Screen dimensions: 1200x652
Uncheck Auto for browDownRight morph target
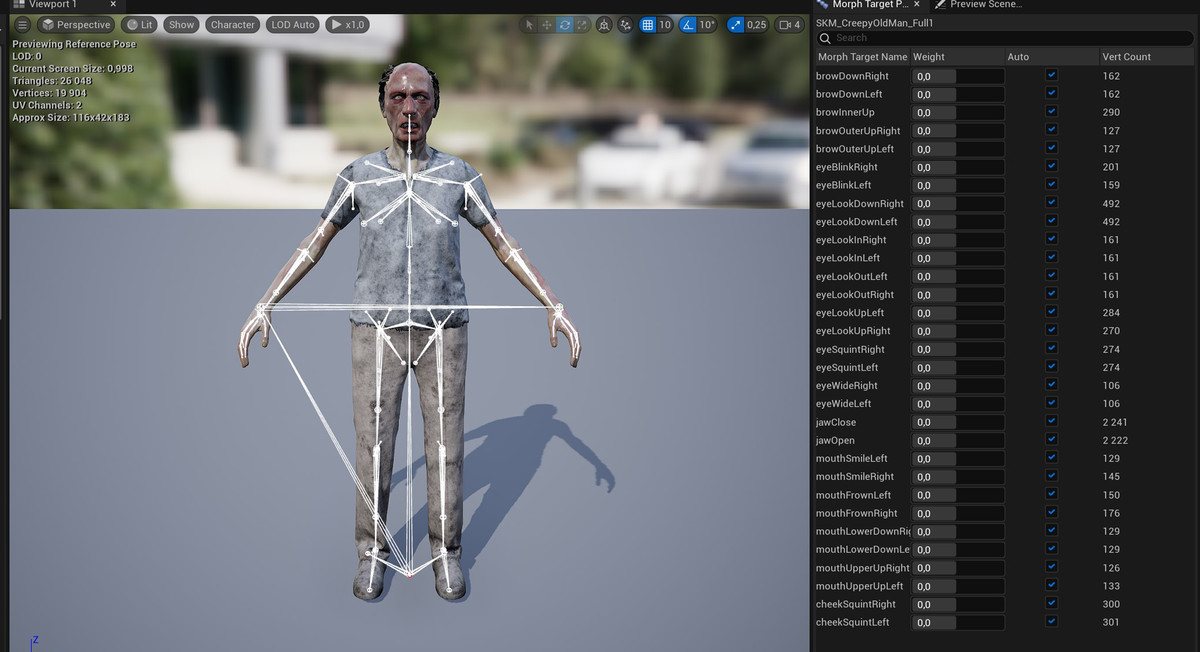click(x=1051, y=75)
